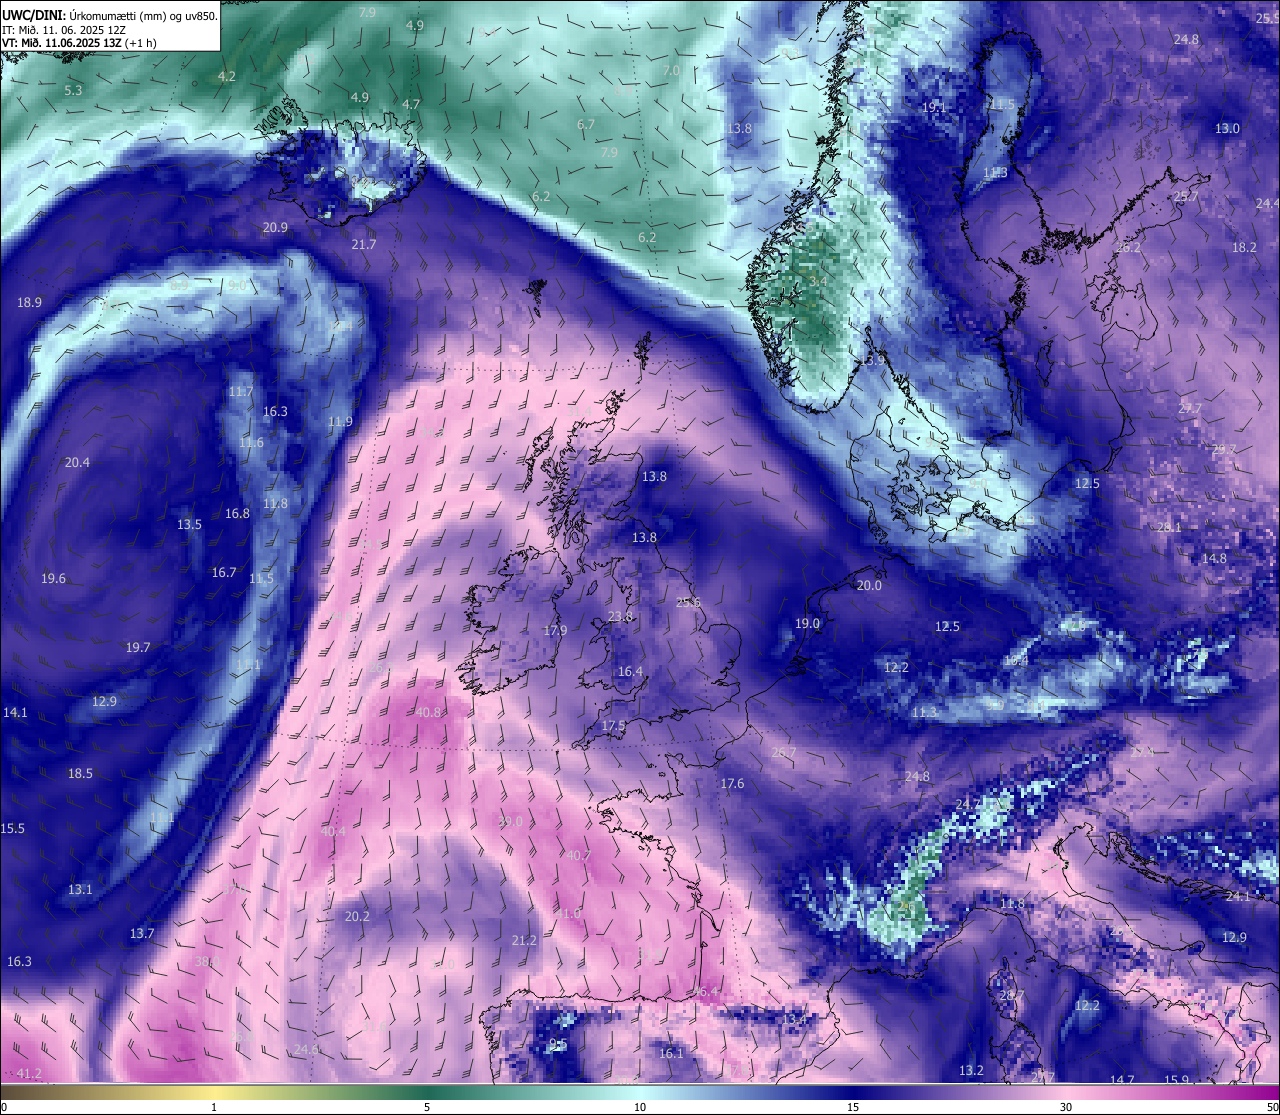Click the 20.9 value south of Iceland
The image size is (1280, 1115).
click(275, 227)
